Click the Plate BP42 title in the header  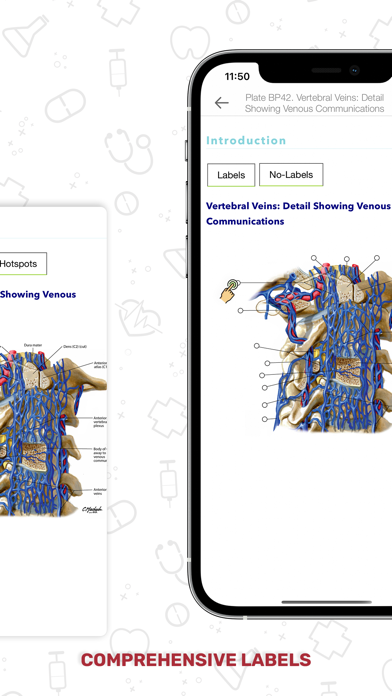pos(315,103)
